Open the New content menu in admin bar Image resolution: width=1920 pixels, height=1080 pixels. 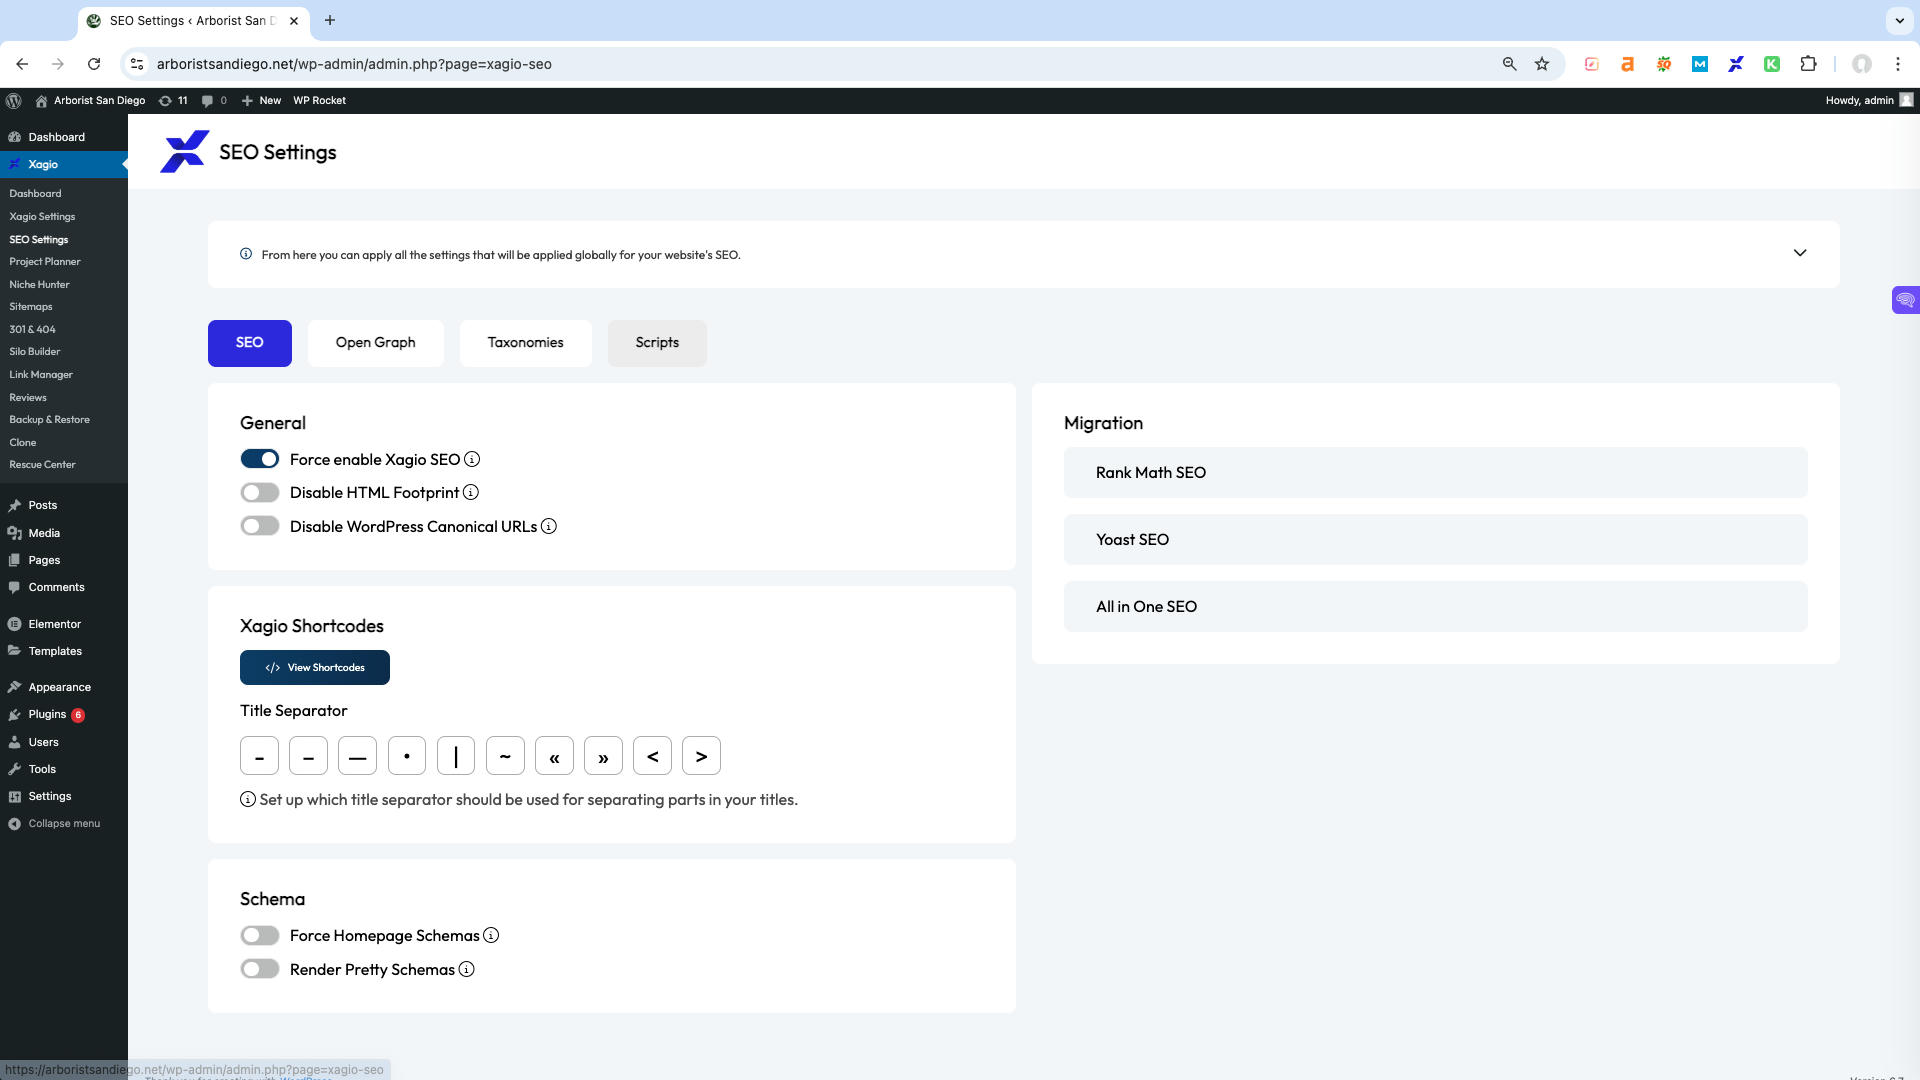click(x=261, y=100)
